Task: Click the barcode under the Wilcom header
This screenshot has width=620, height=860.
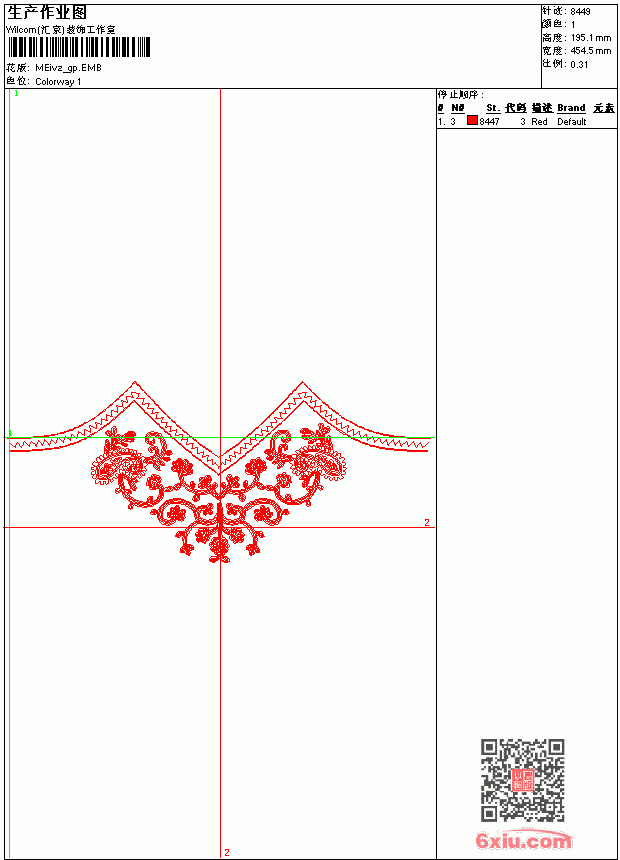Action: point(78,47)
